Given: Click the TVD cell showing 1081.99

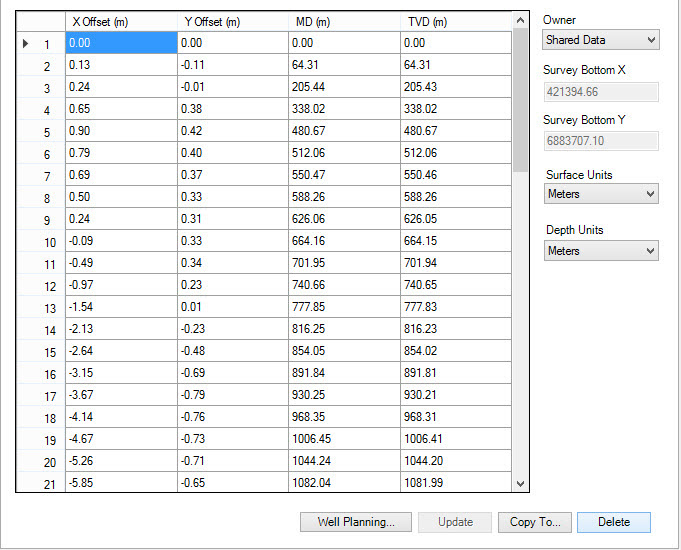Looking at the screenshot, I should point(455,483).
